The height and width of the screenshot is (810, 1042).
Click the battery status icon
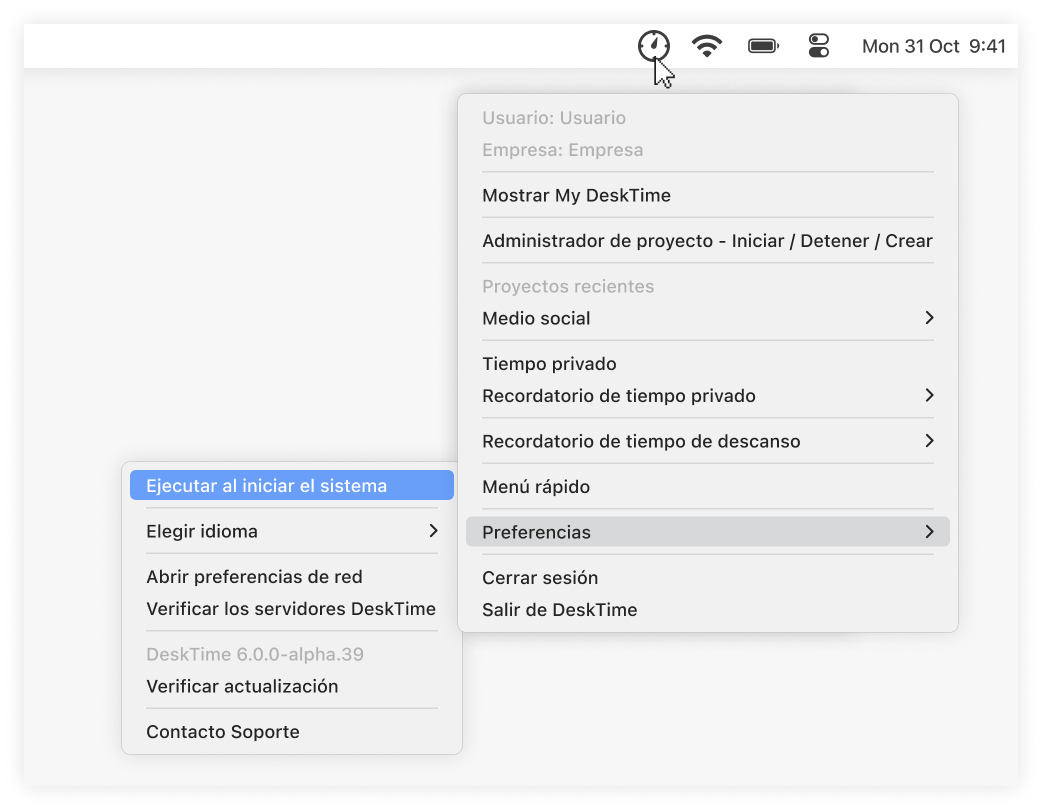pos(764,46)
